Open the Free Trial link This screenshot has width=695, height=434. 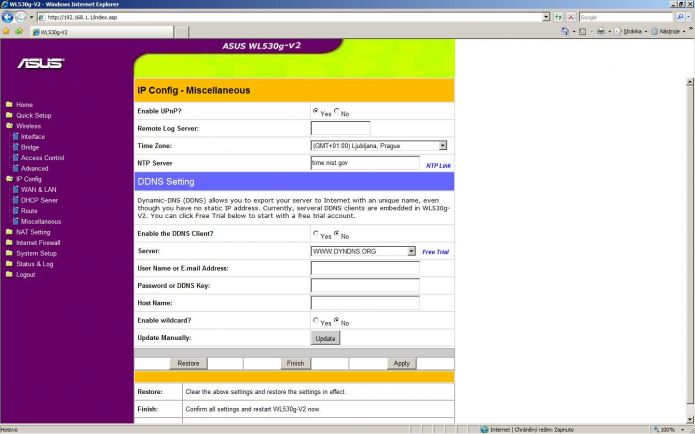(435, 252)
